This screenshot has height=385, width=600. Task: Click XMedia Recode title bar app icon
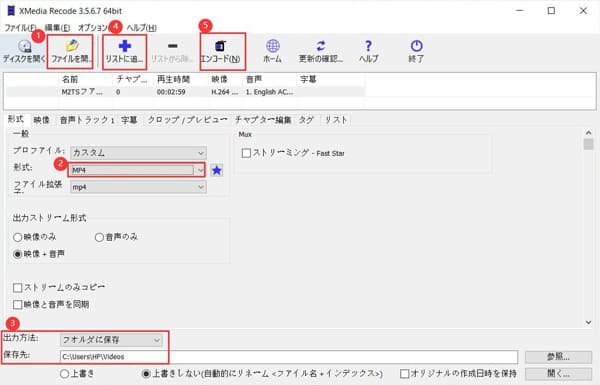[x=11, y=11]
